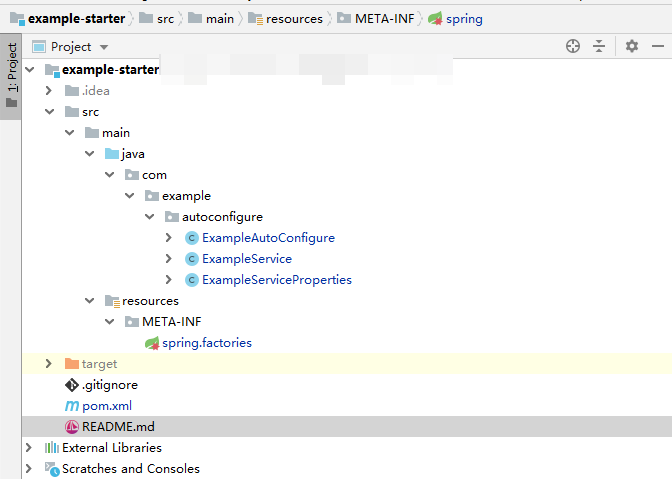Expand Scratches and Consoles node
The image size is (672, 479).
pos(29,468)
